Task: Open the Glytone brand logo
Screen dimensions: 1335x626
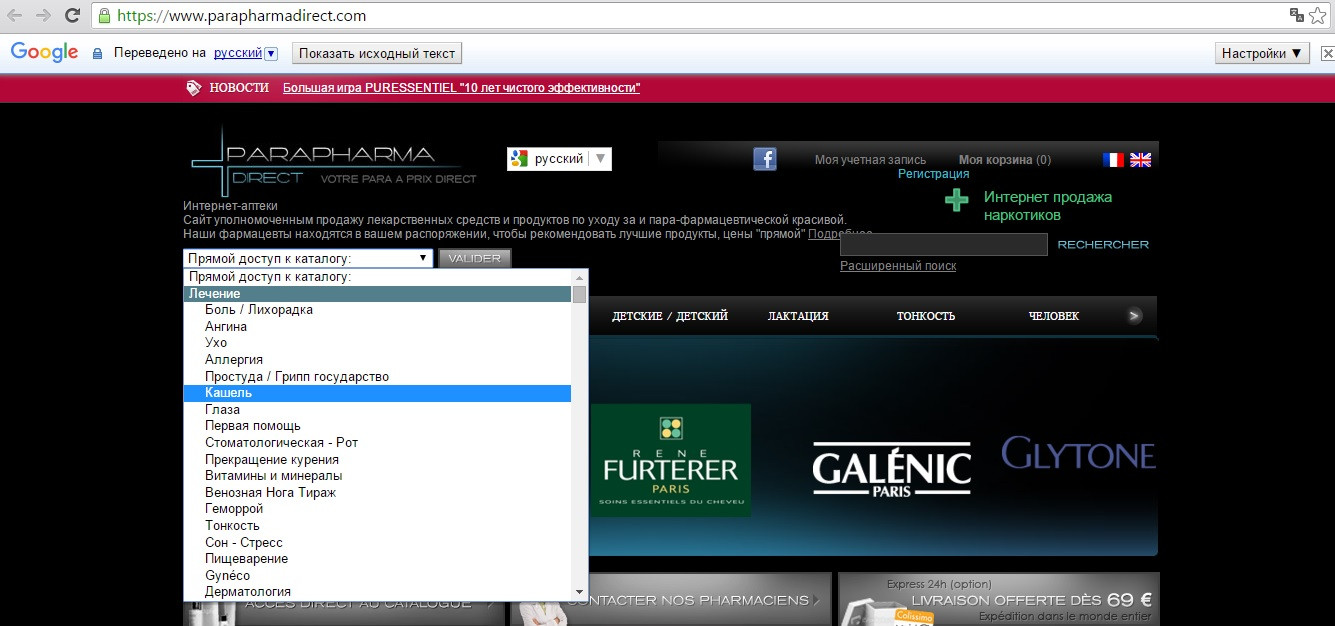Action: click(x=1079, y=454)
